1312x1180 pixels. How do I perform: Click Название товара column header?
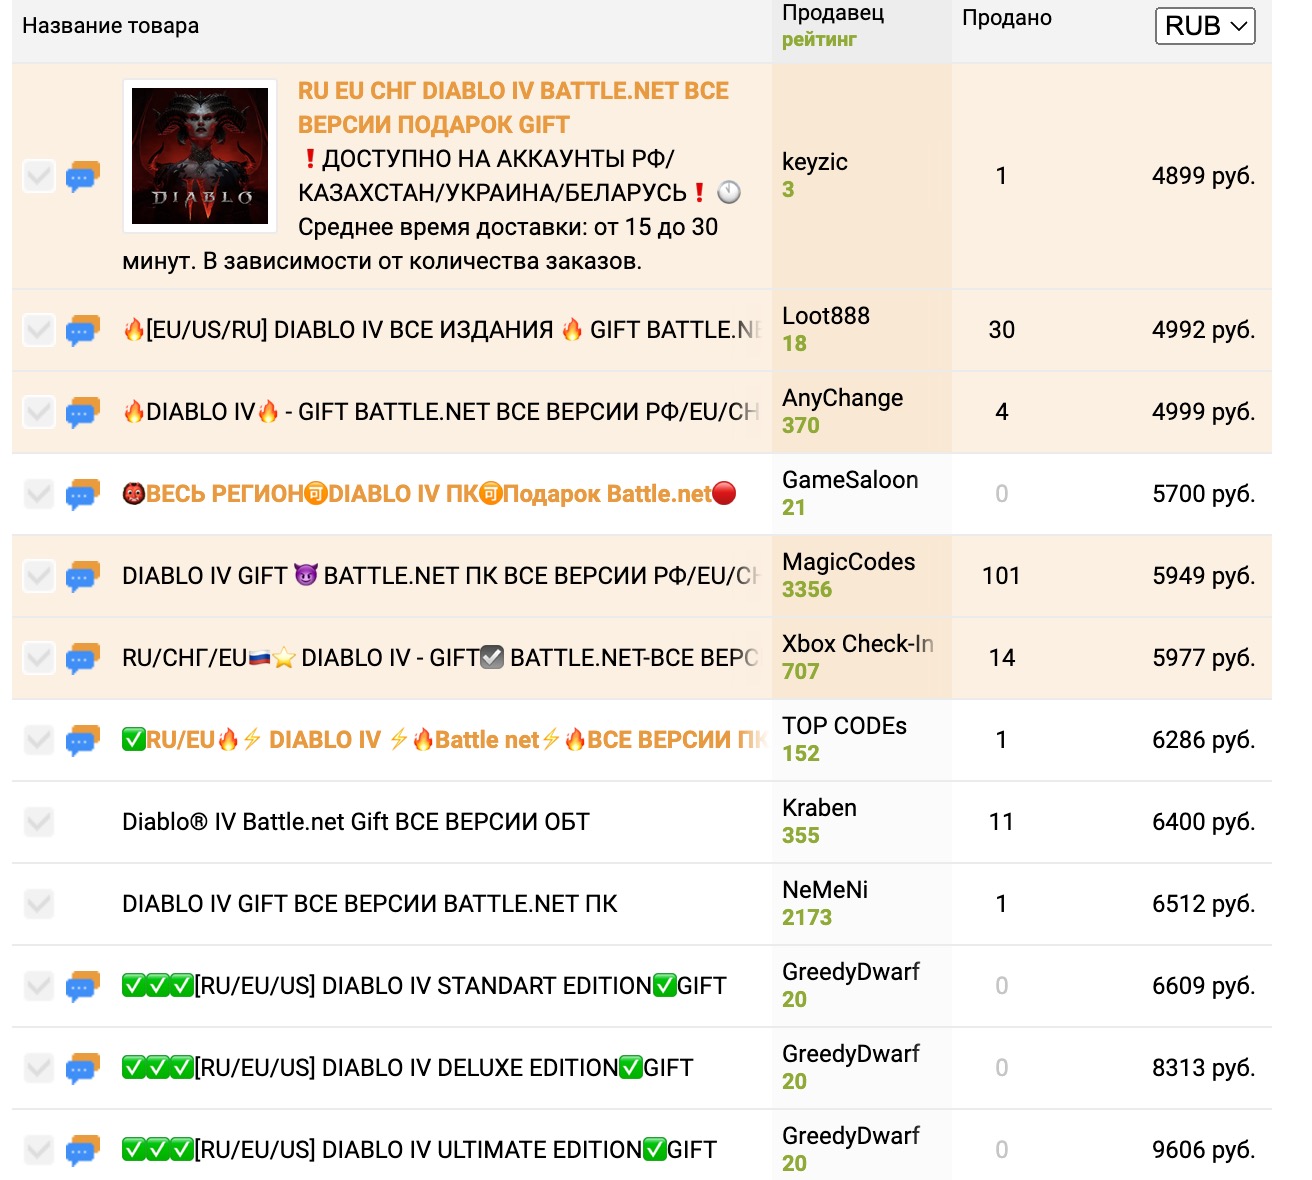click(x=110, y=26)
